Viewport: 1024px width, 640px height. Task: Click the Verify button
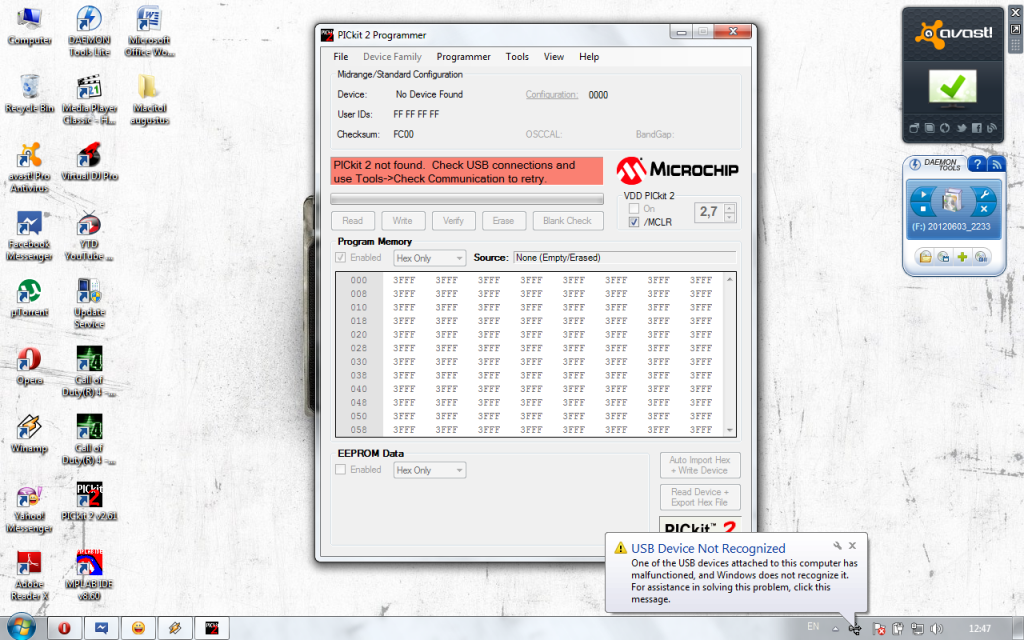[x=453, y=221]
